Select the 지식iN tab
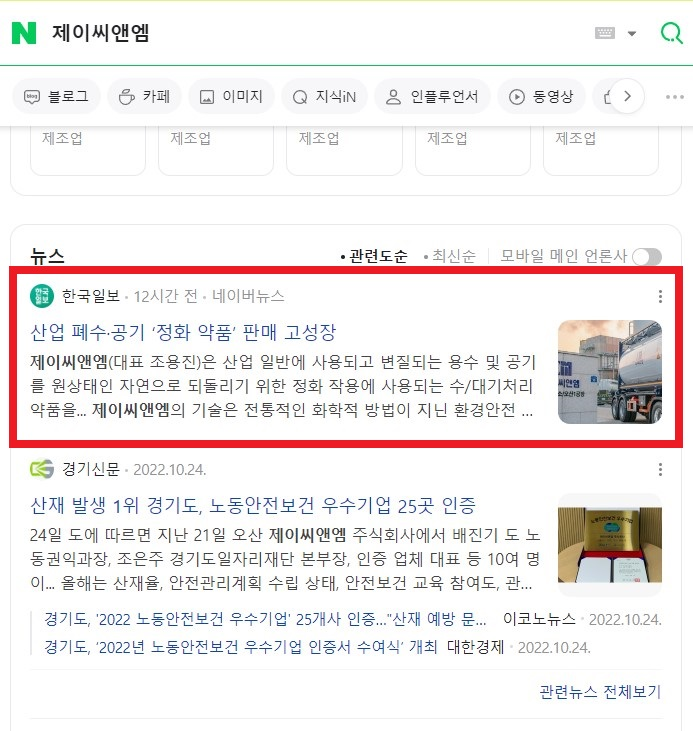 (325, 97)
